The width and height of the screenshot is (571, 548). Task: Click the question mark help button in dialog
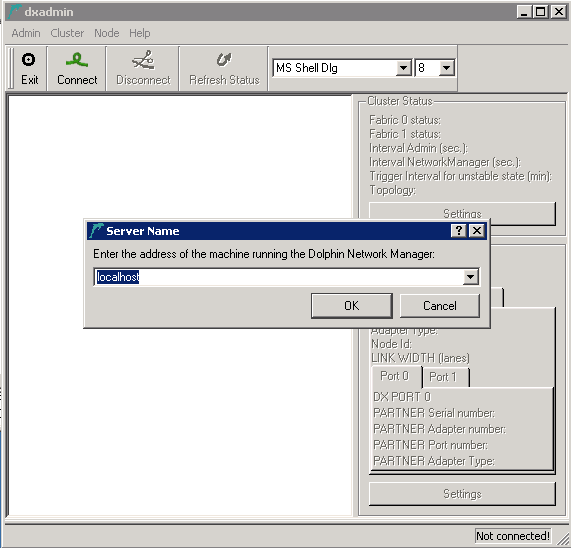(x=459, y=230)
